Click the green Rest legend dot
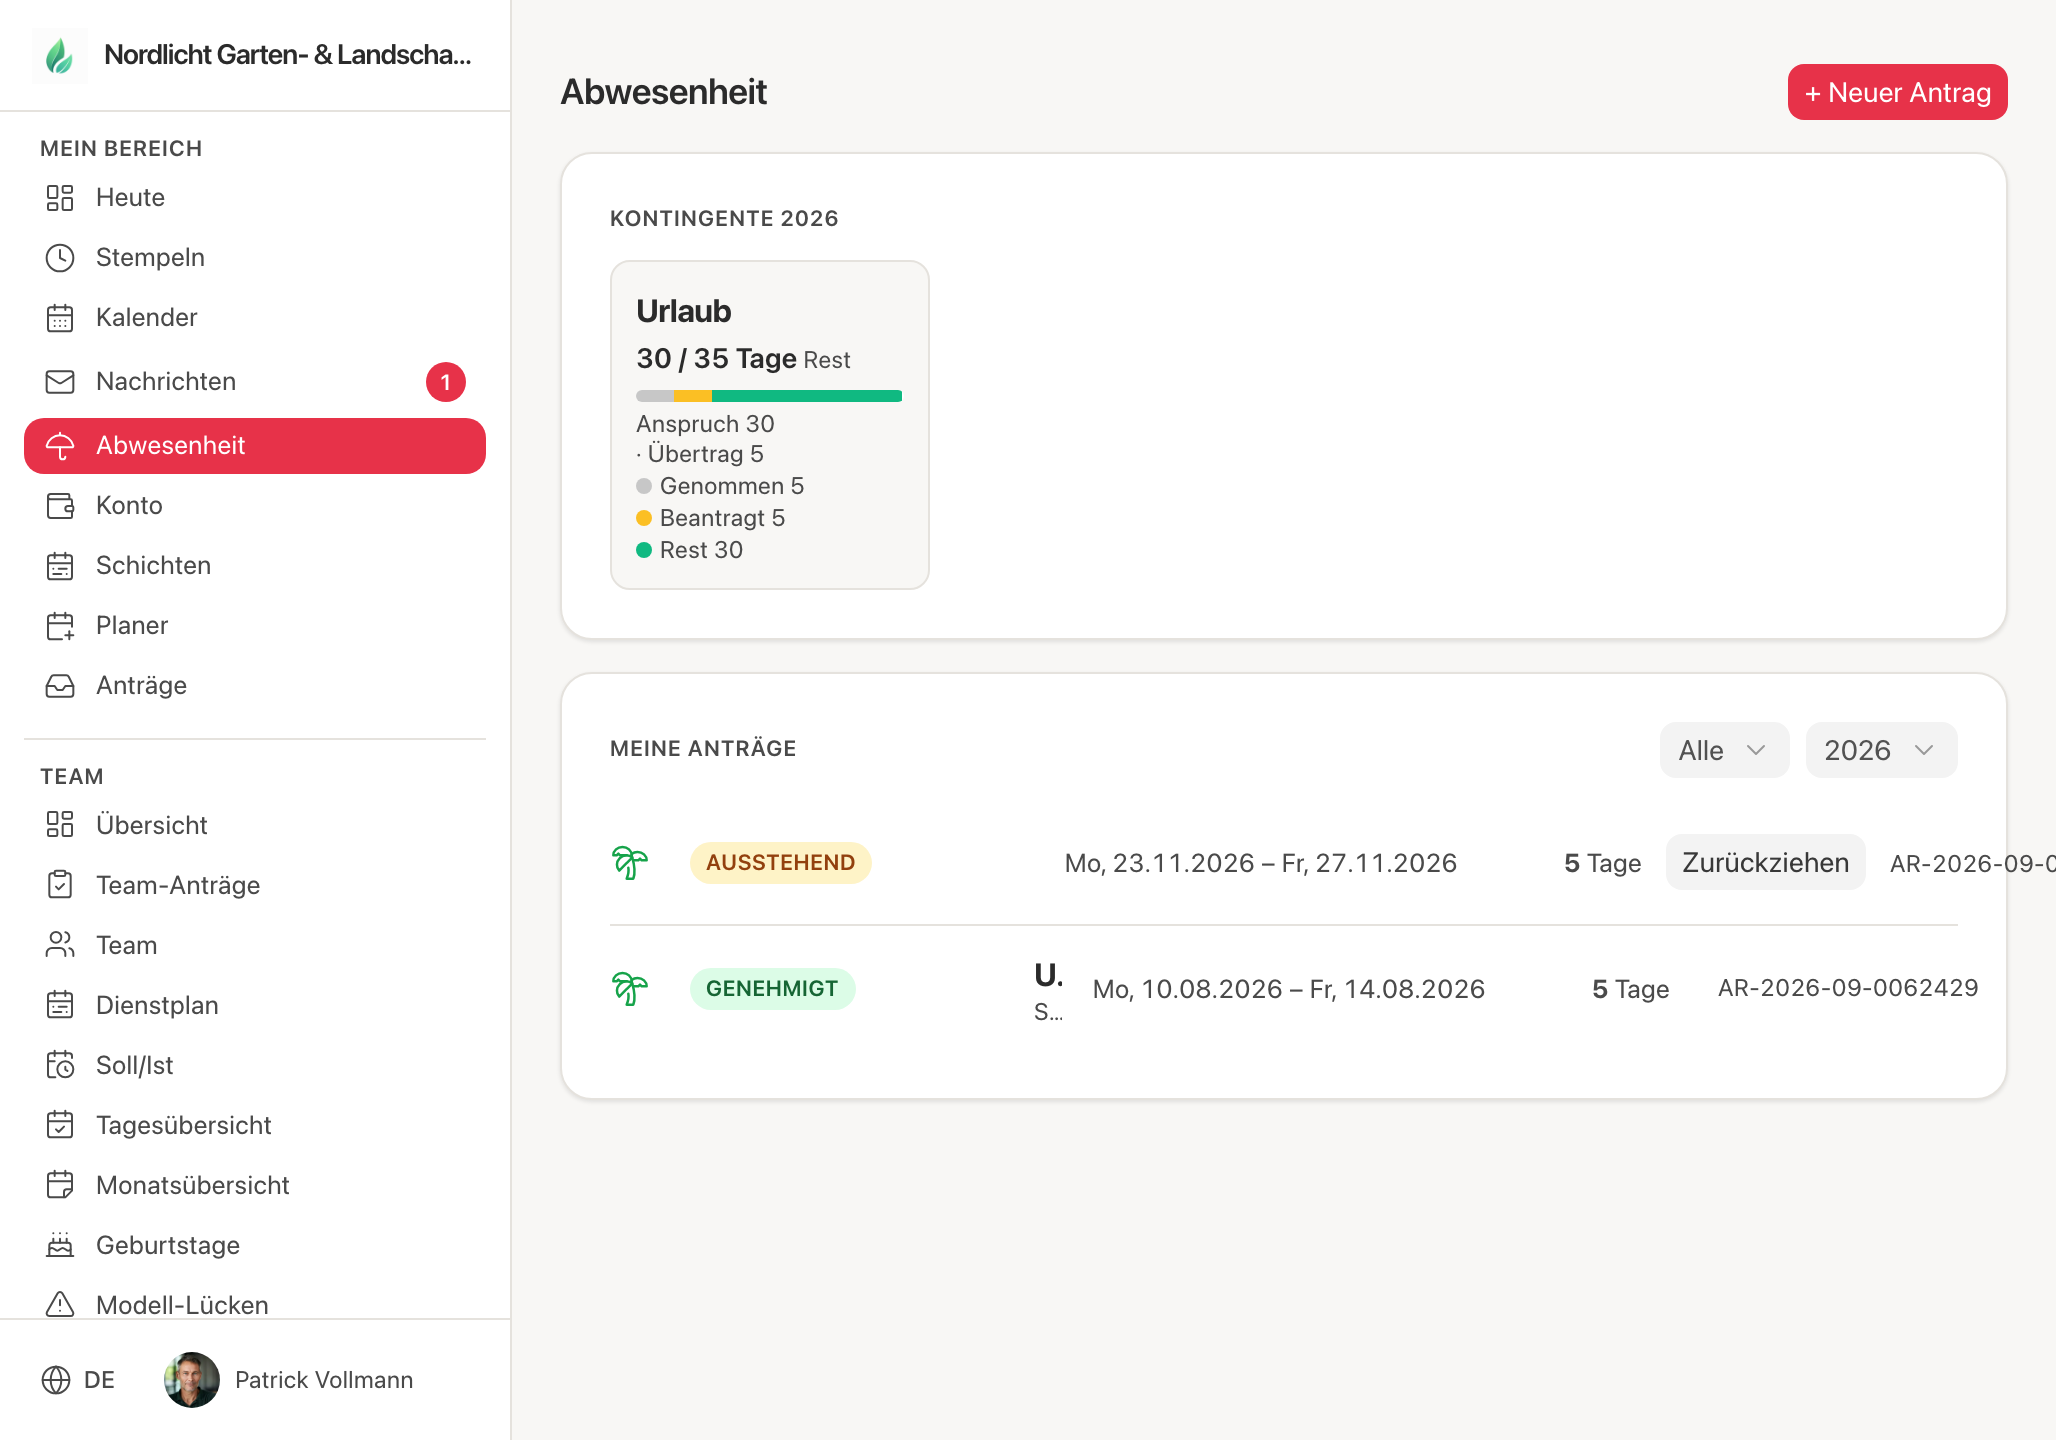This screenshot has width=2056, height=1440. pyautogui.click(x=644, y=550)
